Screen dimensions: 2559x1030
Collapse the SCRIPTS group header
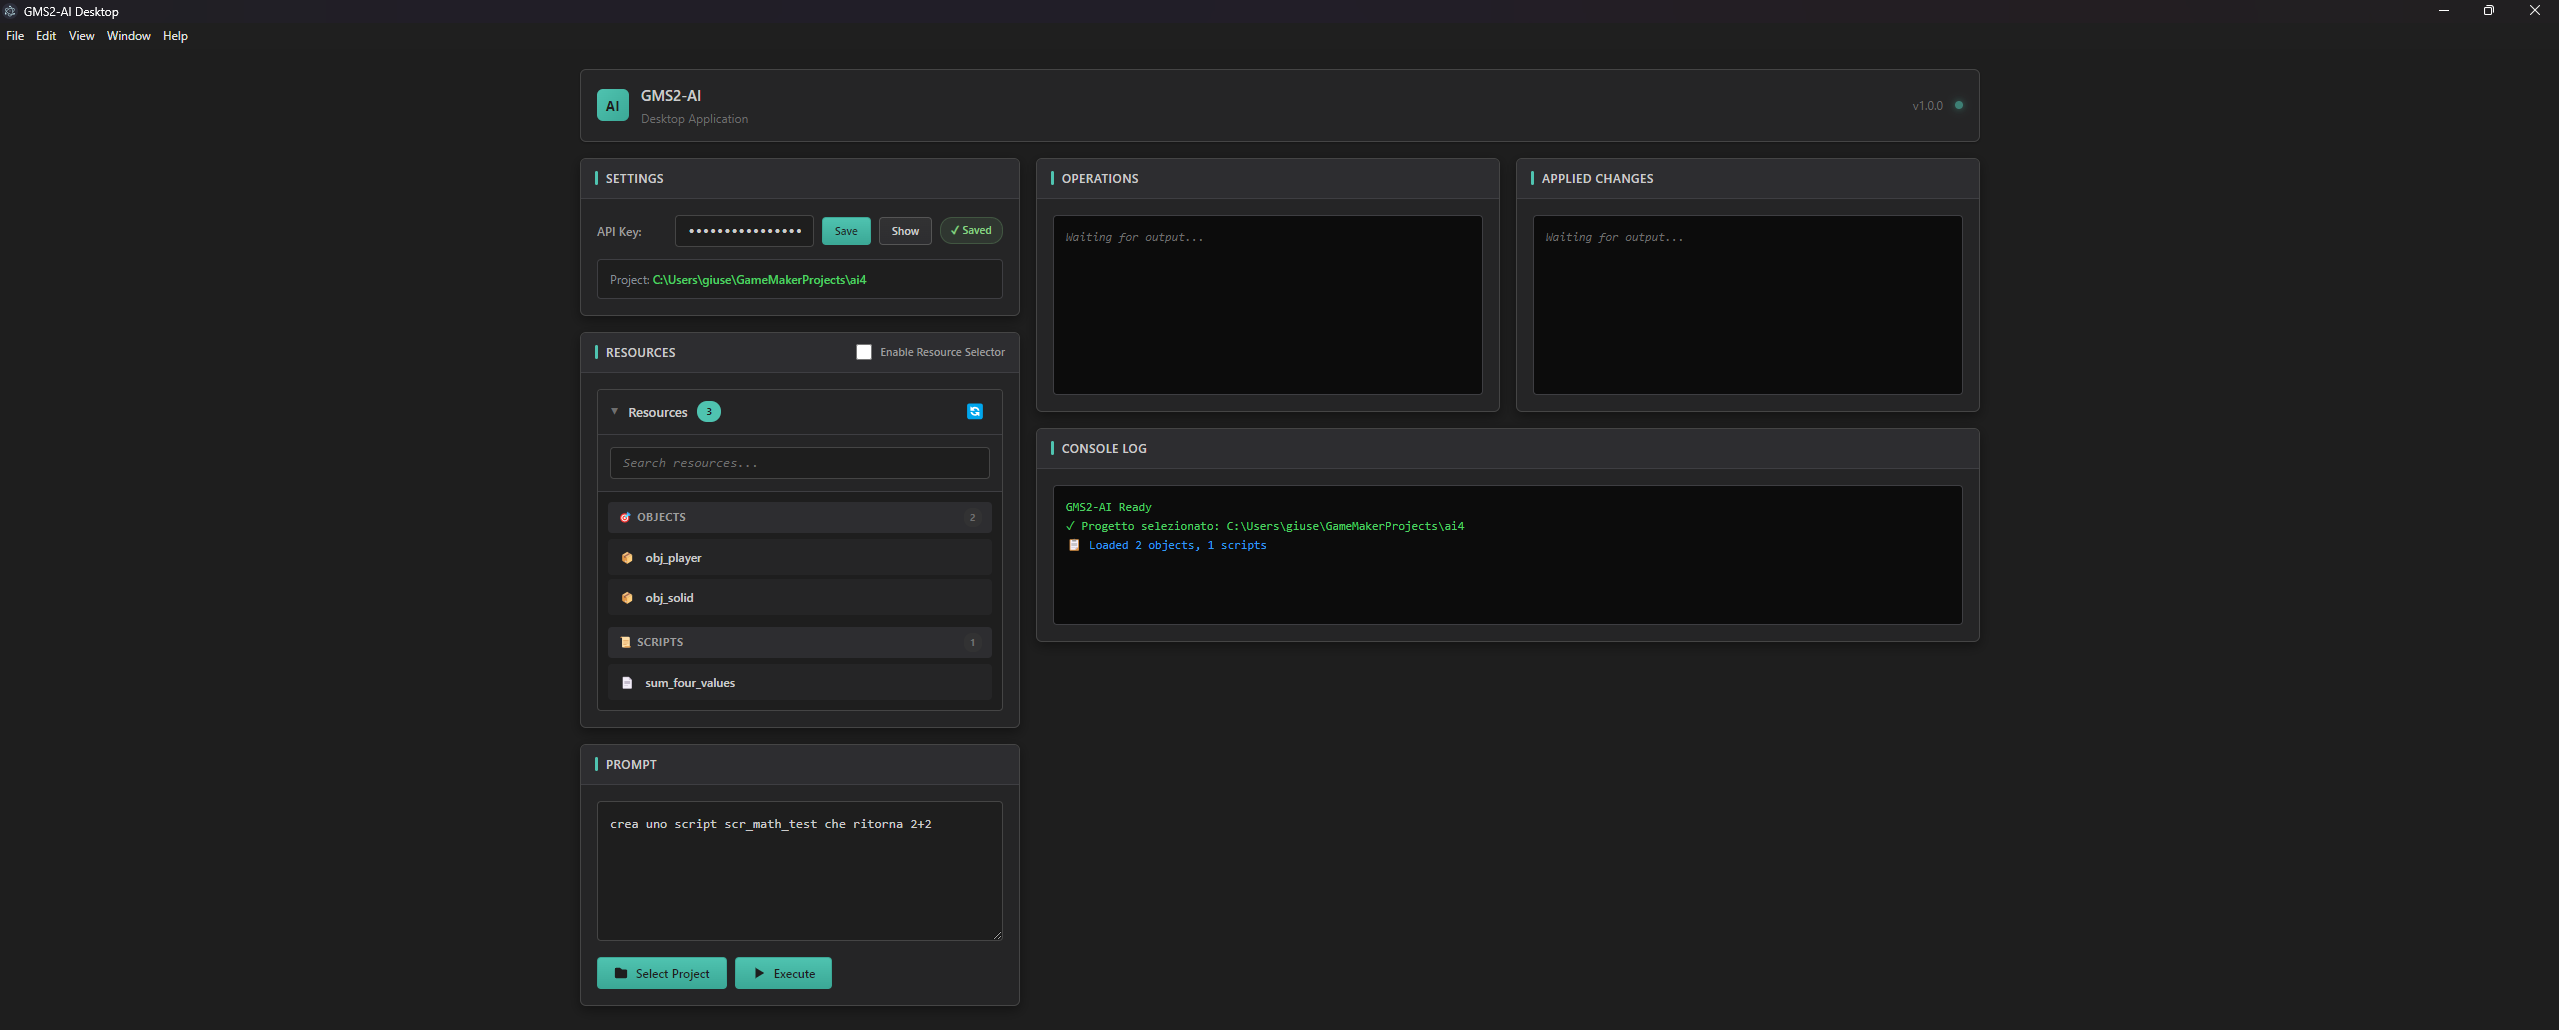800,642
